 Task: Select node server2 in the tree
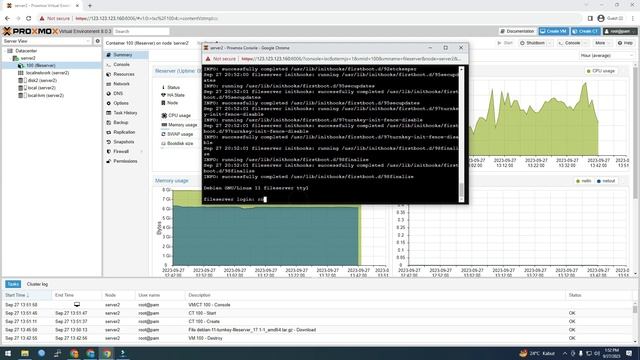(x=28, y=58)
